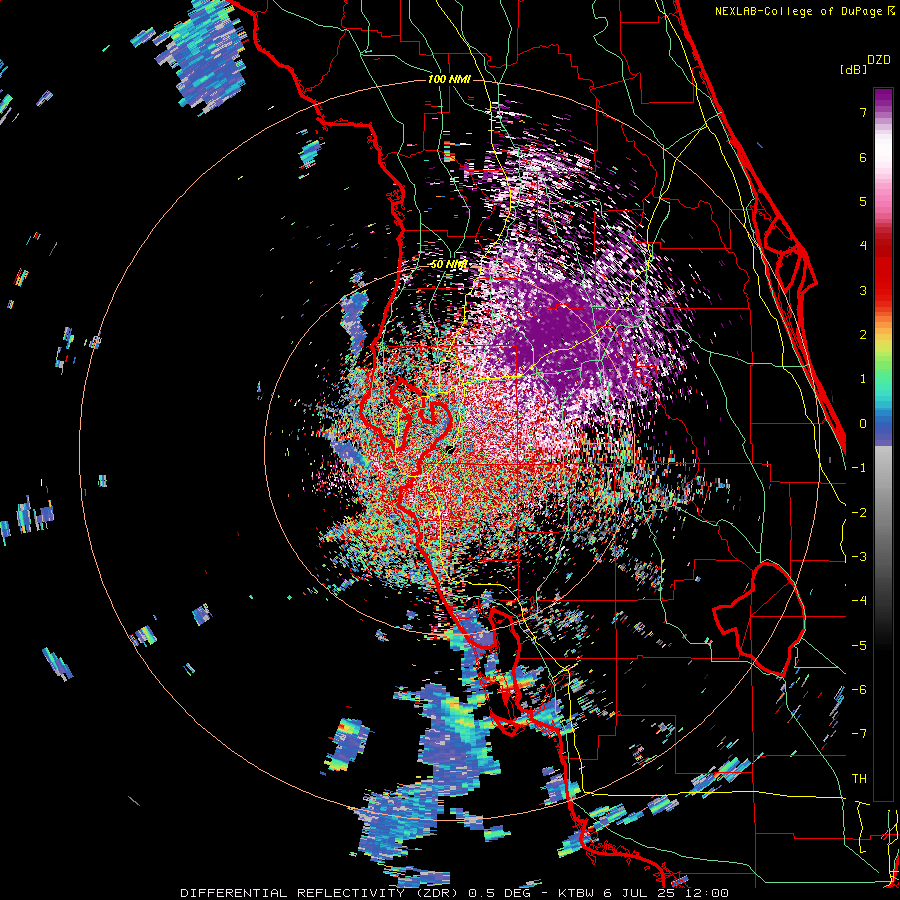
Task: Click the [dB] units label
Action: coord(854,69)
